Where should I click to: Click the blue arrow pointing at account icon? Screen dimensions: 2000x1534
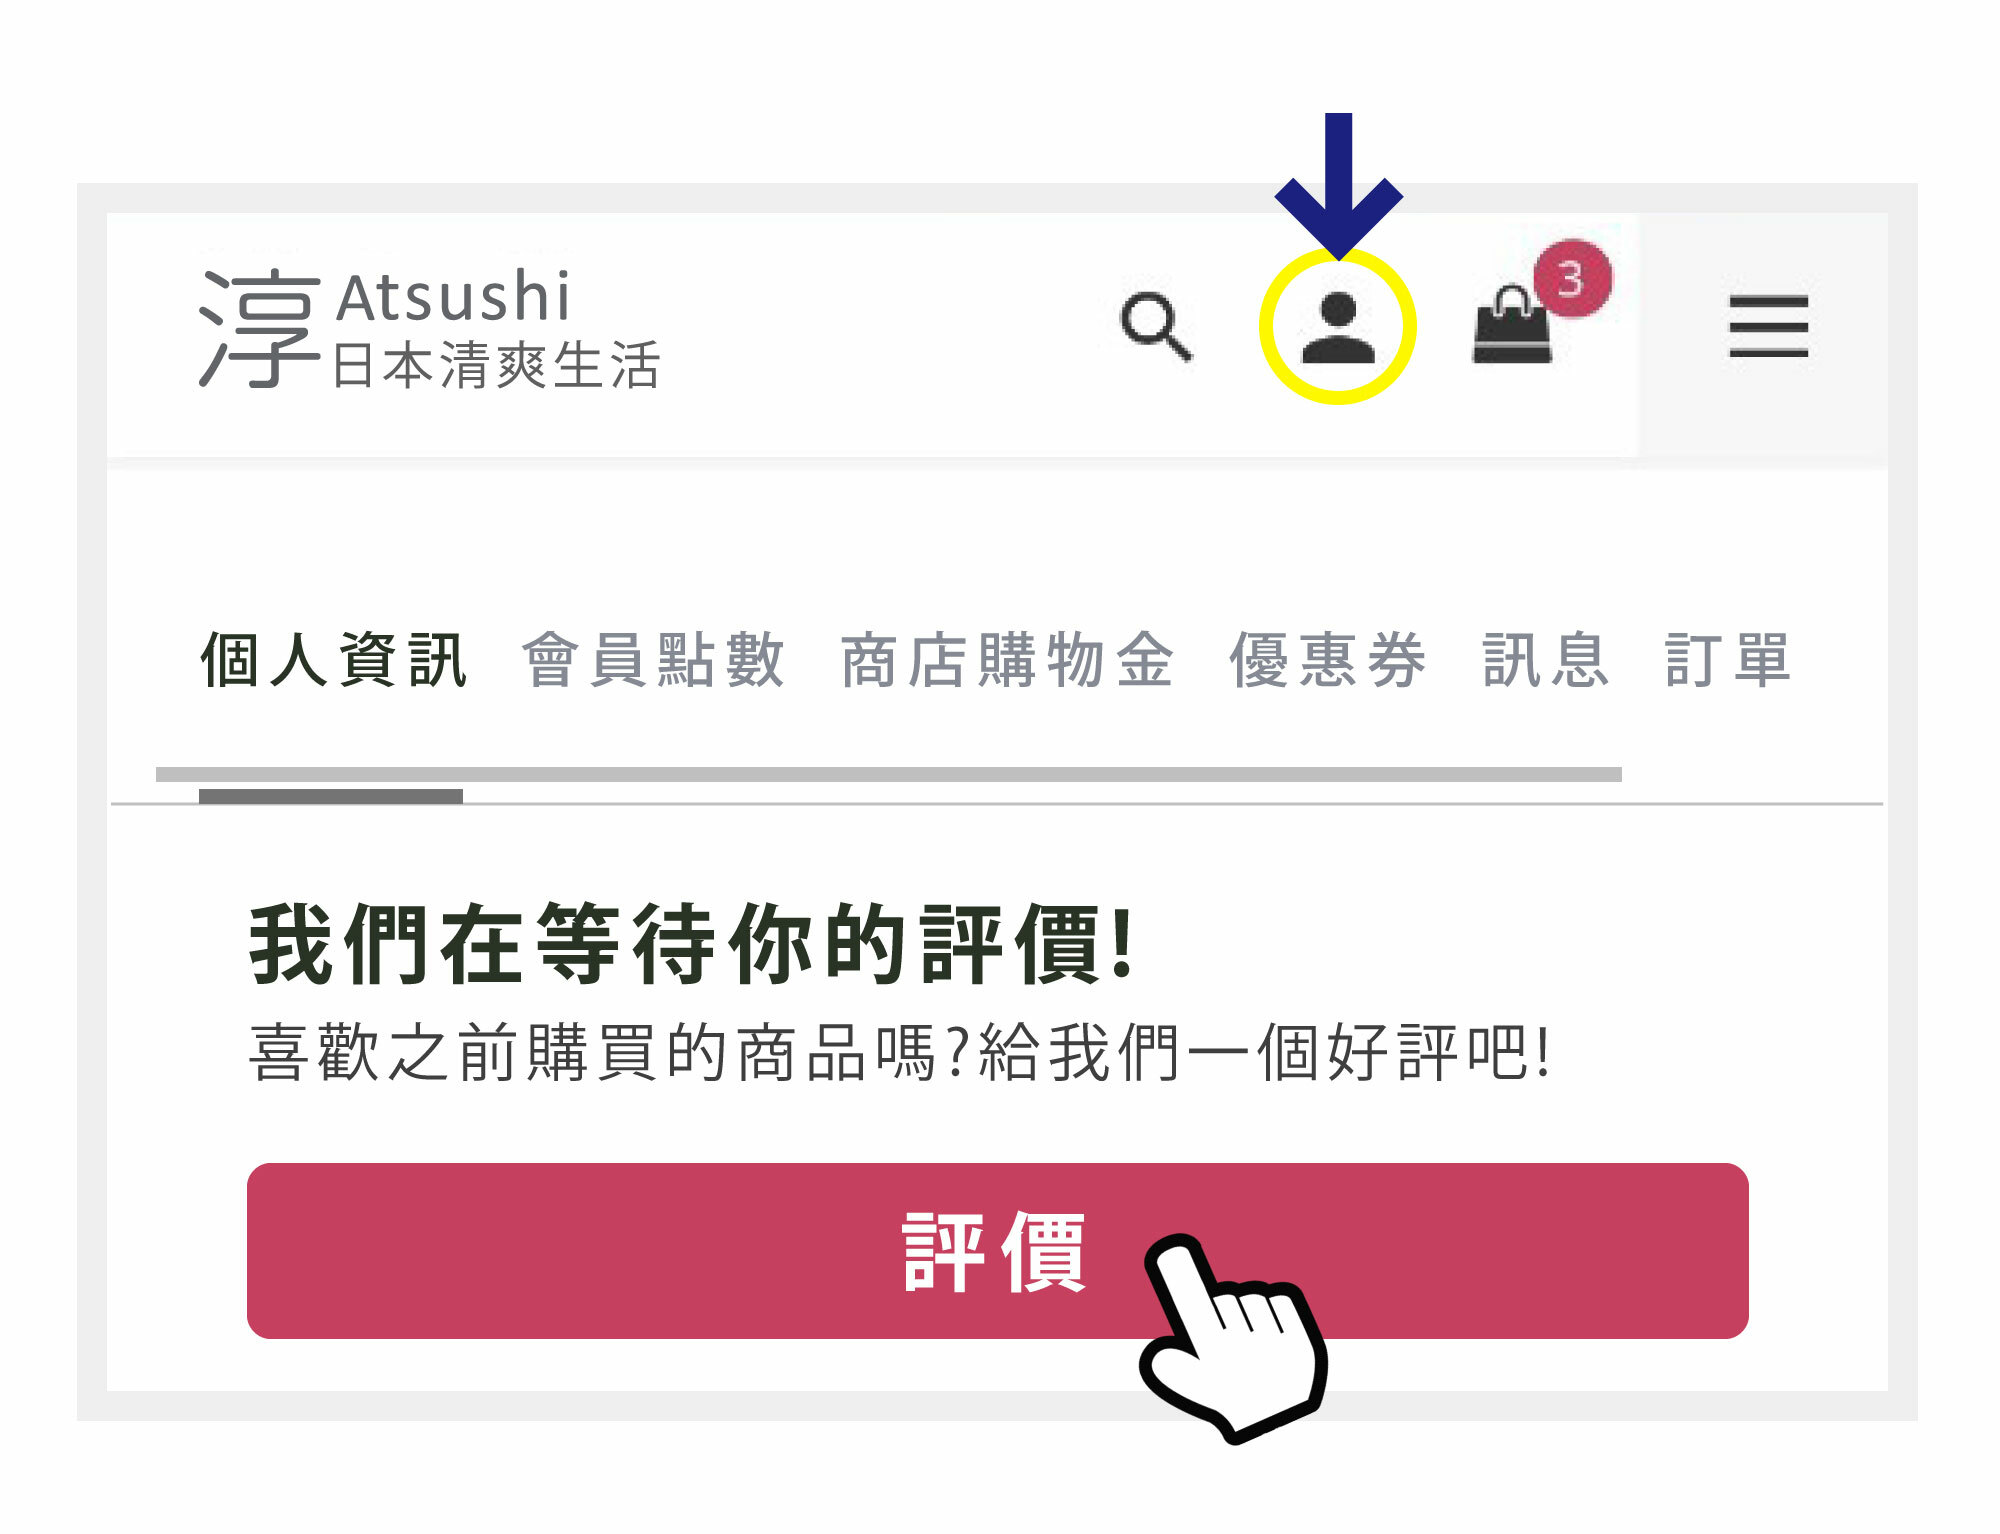pyautogui.click(x=1338, y=185)
